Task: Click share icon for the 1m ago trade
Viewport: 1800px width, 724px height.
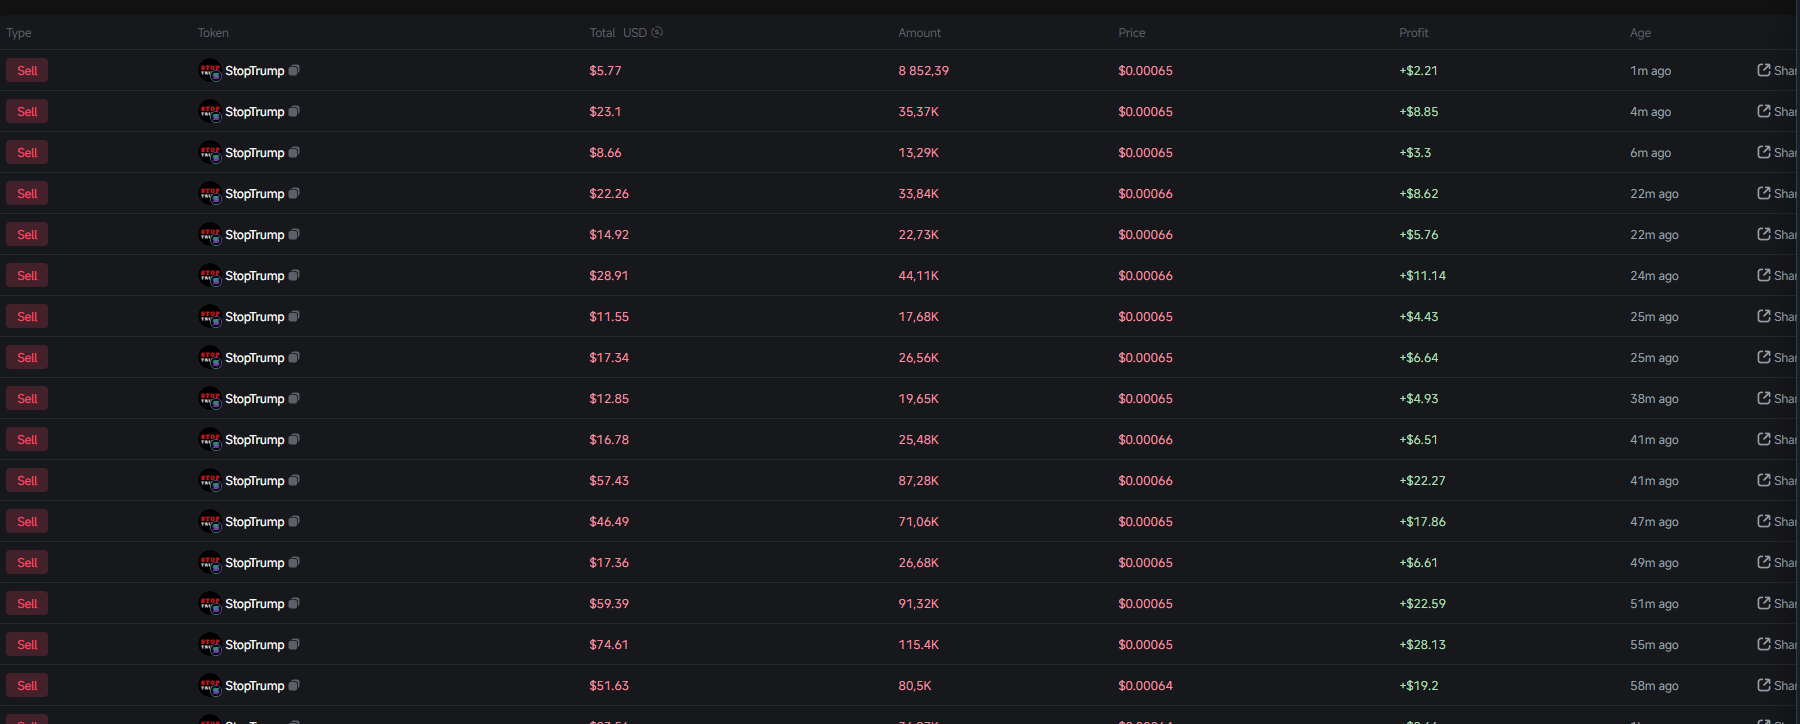Action: [x=1764, y=70]
